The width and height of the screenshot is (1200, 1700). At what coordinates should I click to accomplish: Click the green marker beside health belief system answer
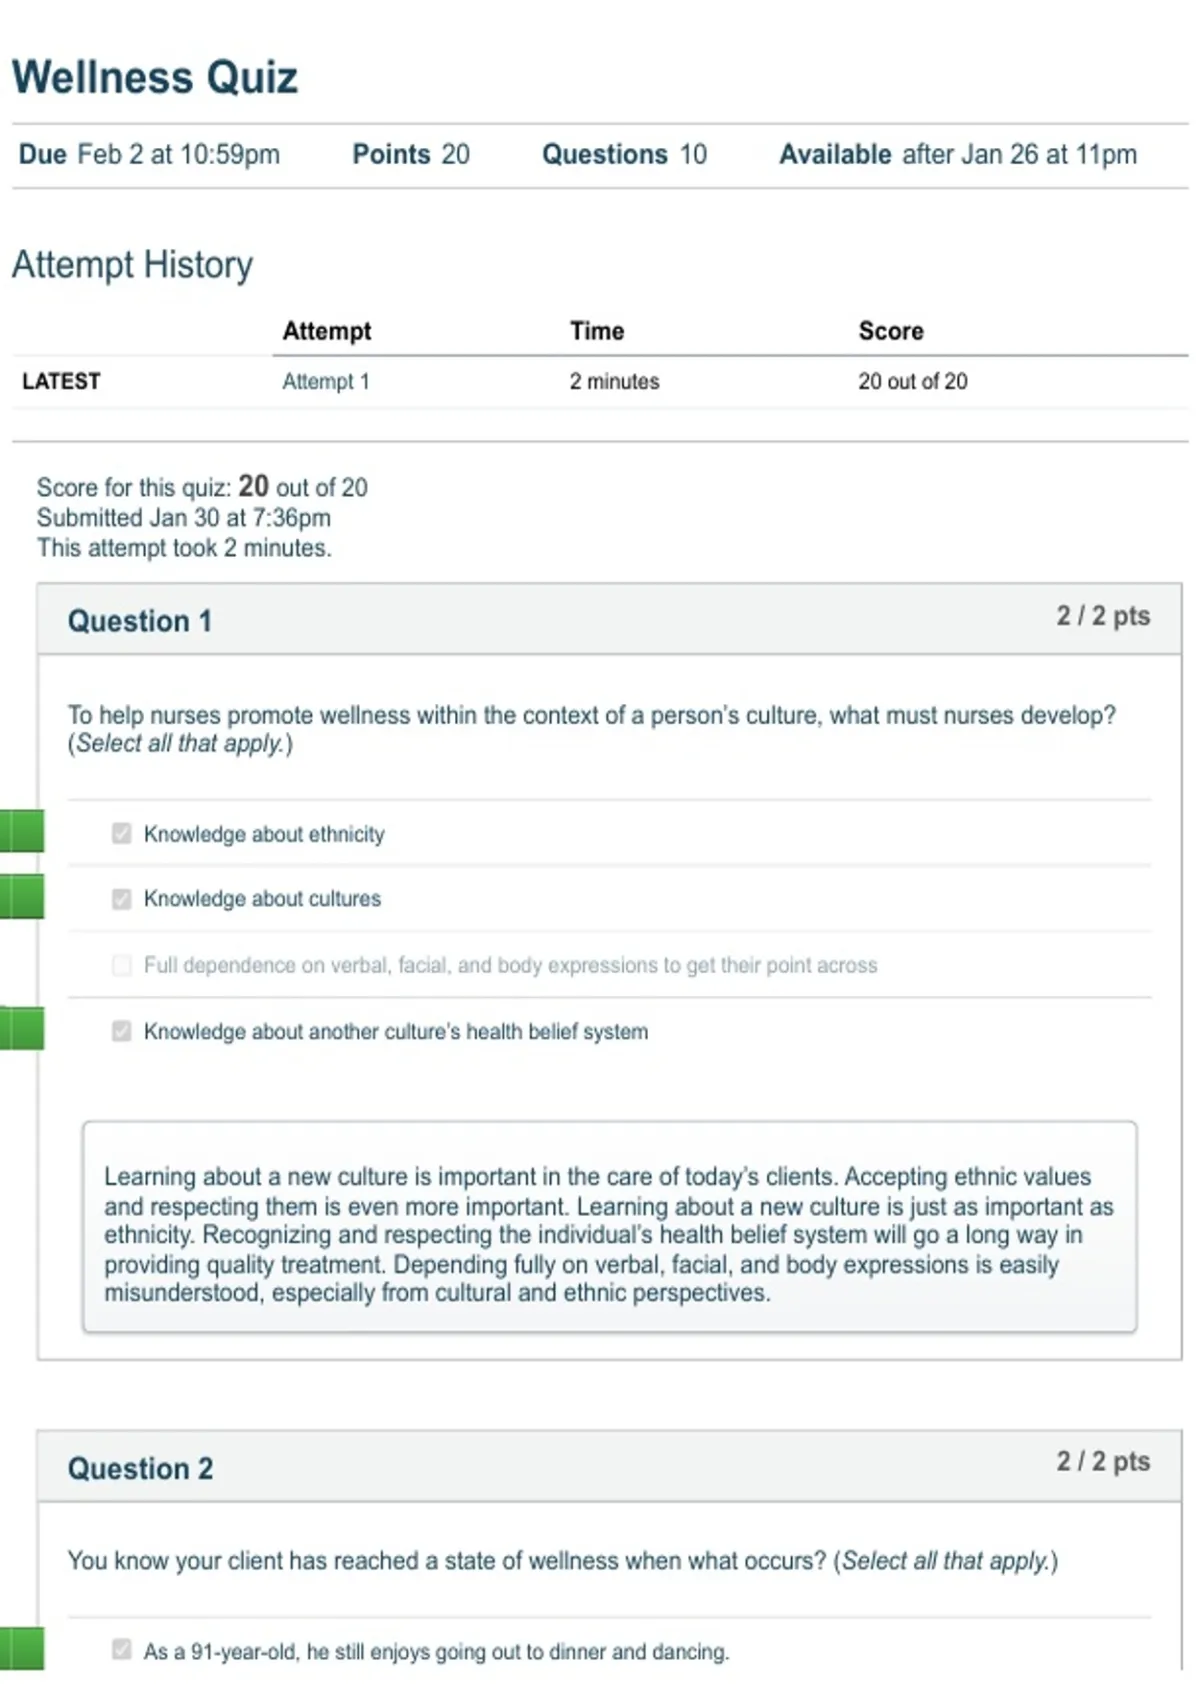[x=22, y=1029]
